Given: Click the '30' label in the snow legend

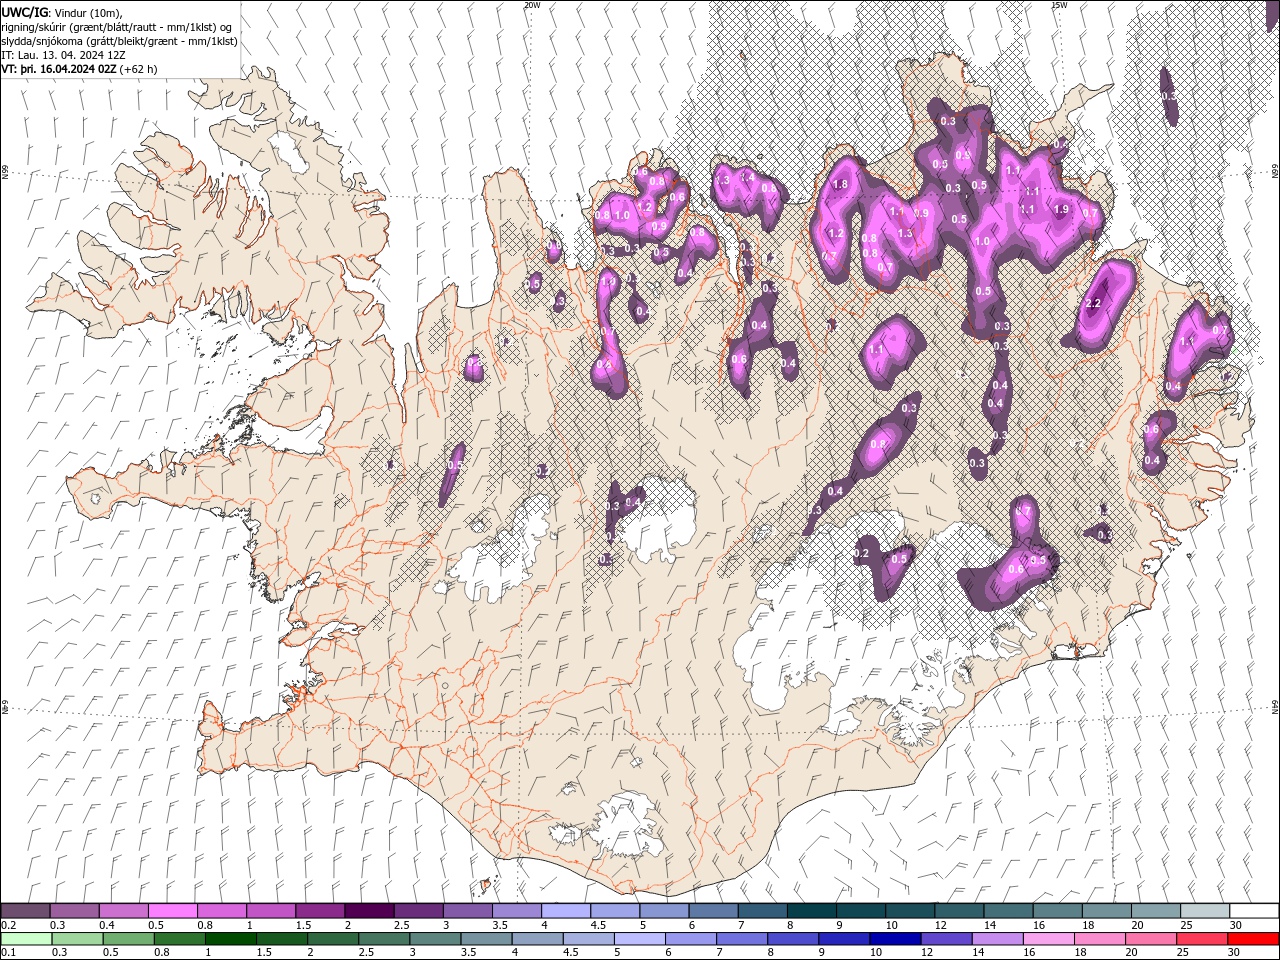Looking at the screenshot, I should pyautogui.click(x=1238, y=925).
